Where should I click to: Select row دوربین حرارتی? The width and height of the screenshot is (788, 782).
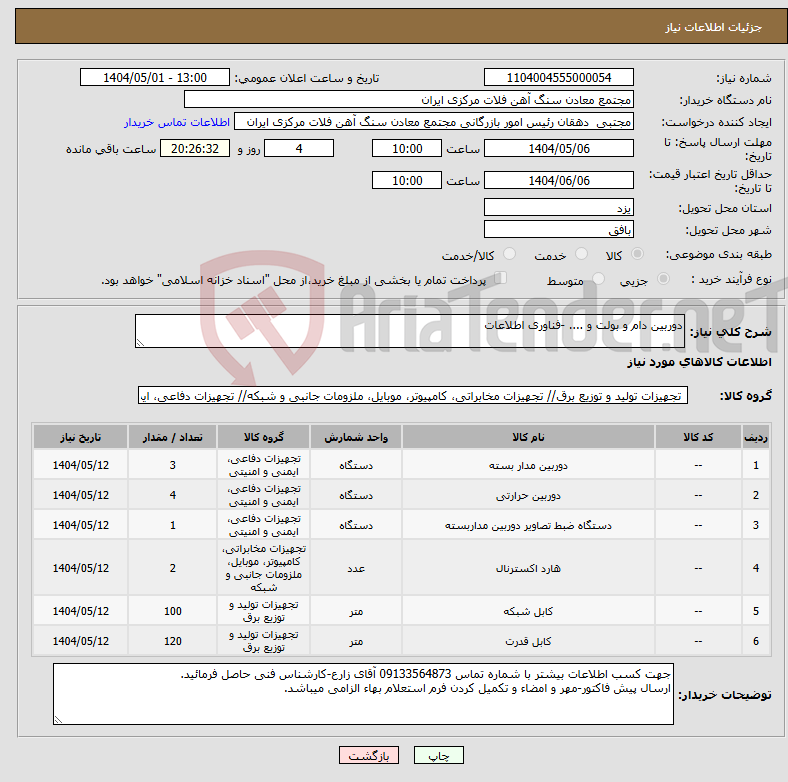(x=402, y=495)
